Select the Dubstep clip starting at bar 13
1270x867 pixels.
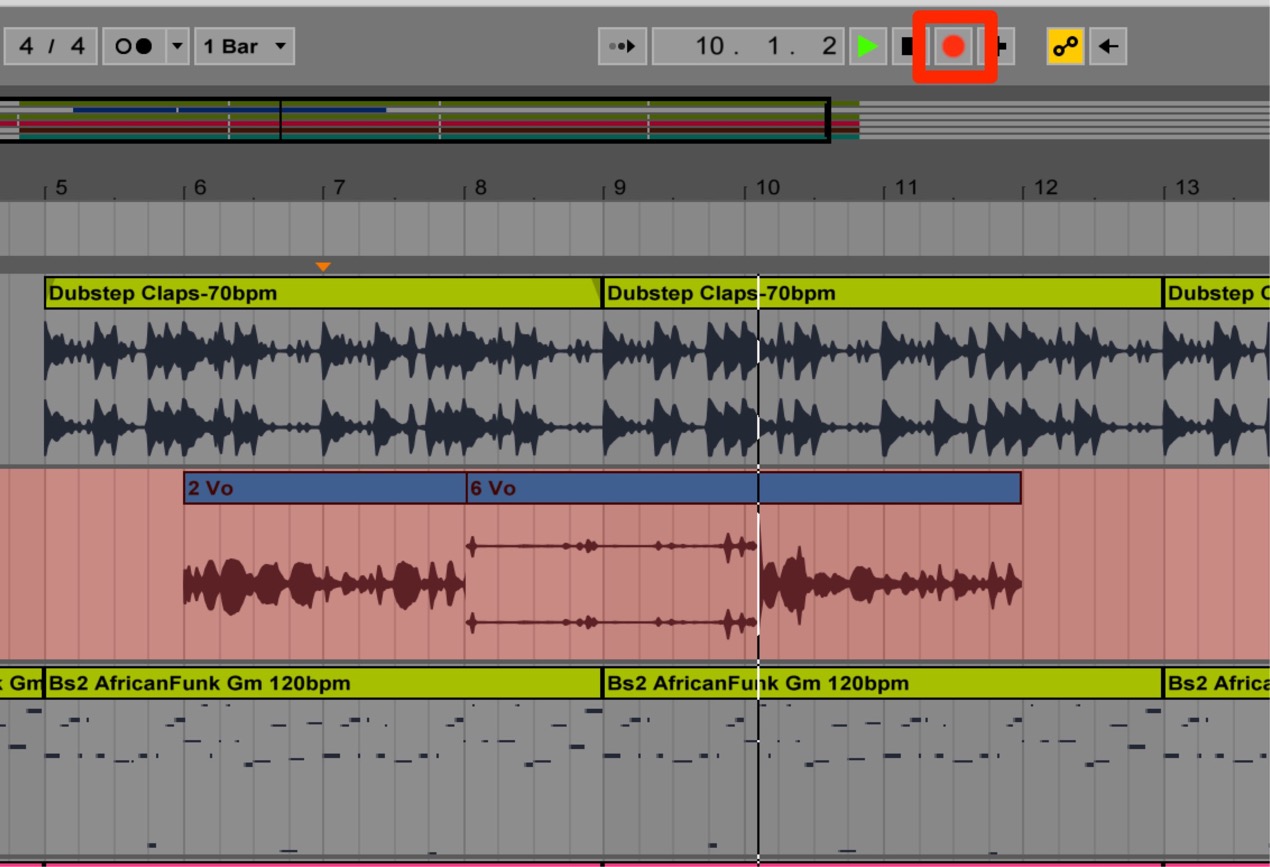[1217, 293]
